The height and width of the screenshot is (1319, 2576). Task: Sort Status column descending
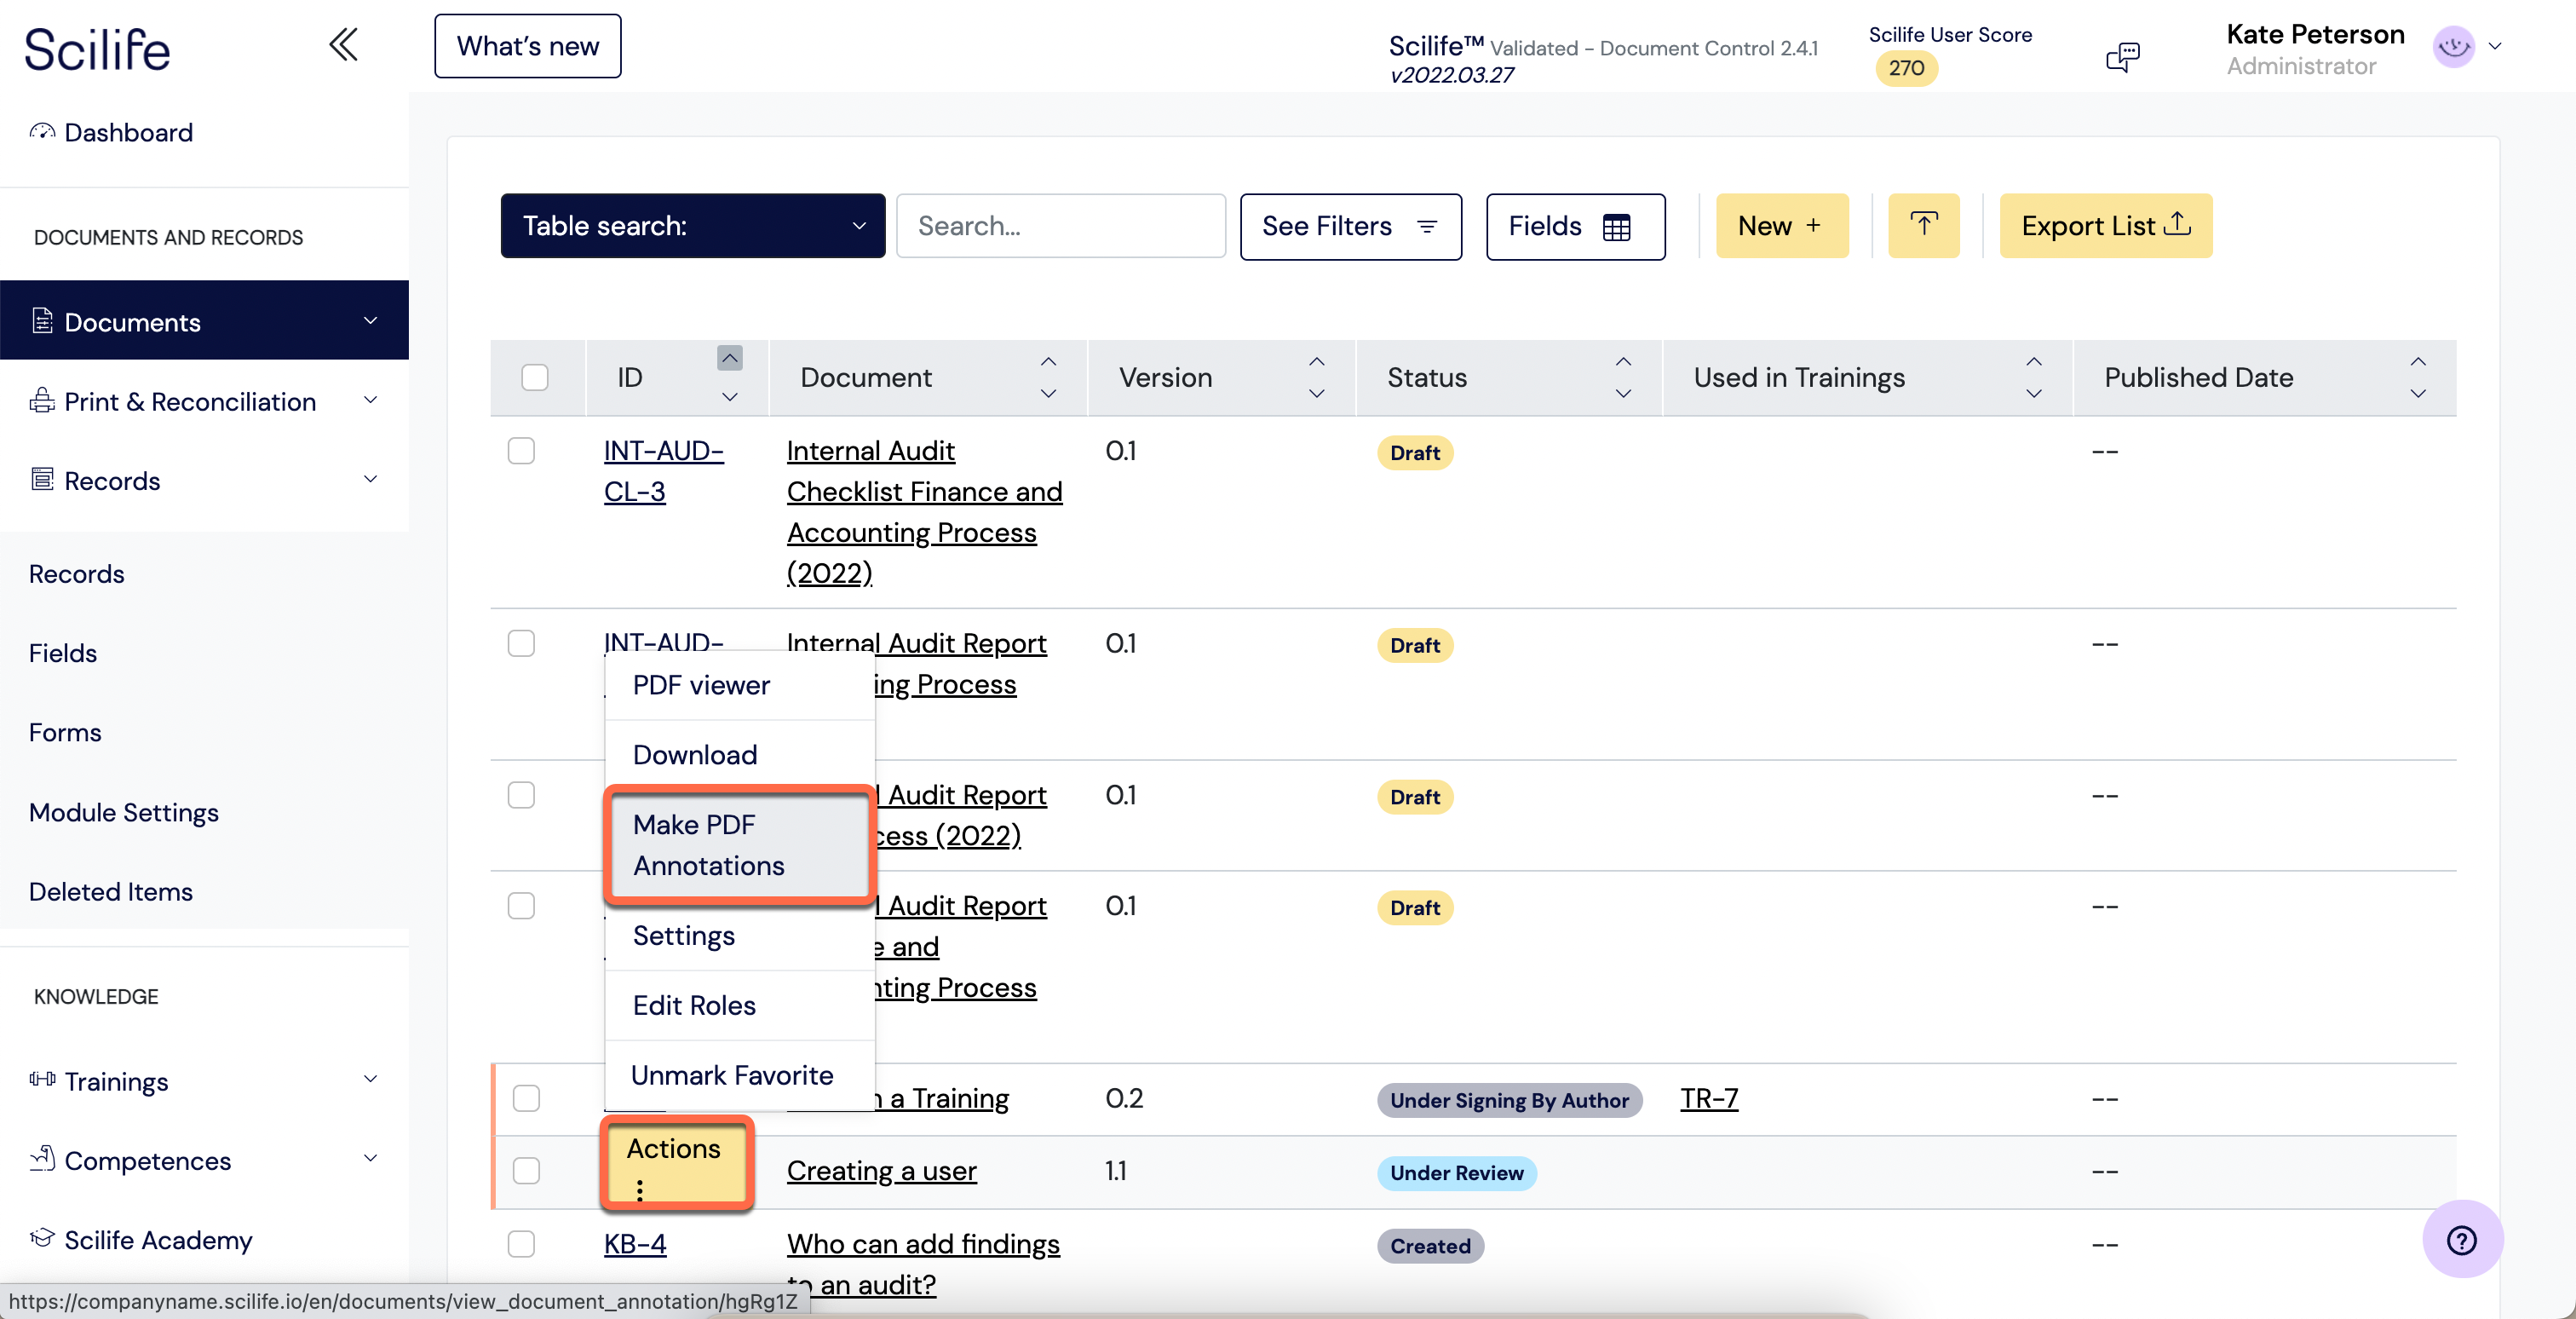pos(1623,394)
